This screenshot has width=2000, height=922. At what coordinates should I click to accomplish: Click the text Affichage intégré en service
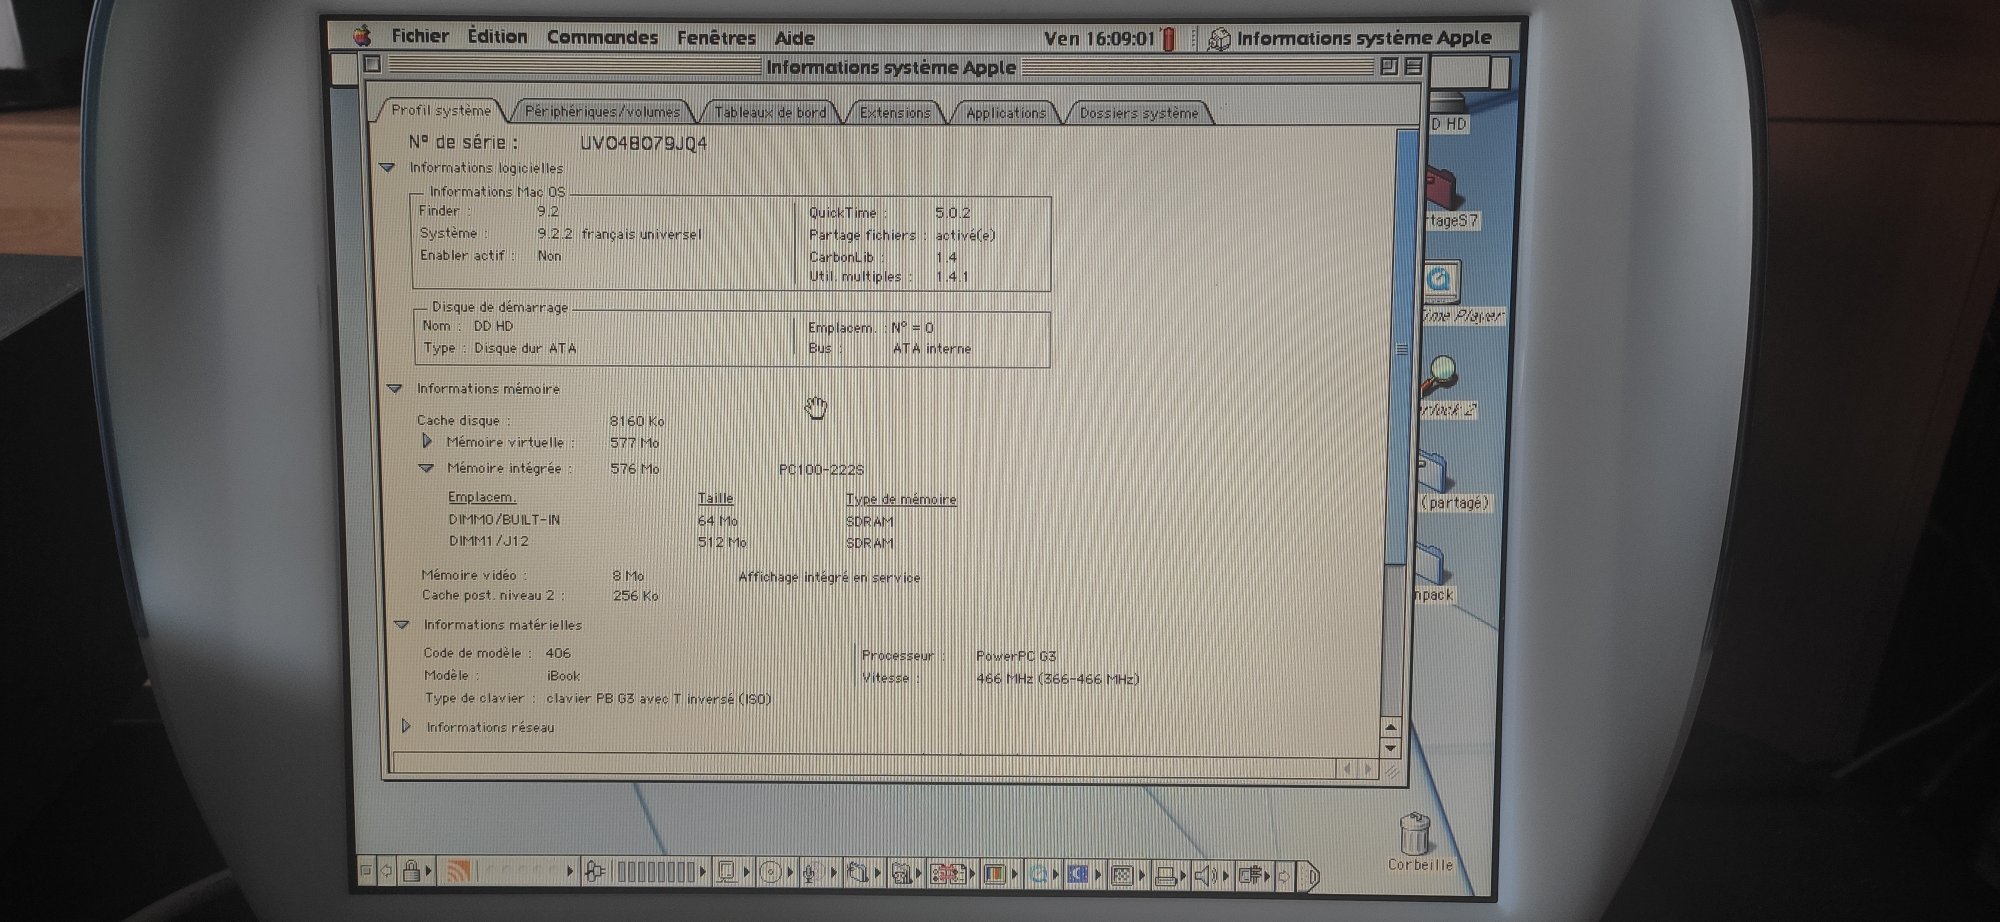point(829,577)
